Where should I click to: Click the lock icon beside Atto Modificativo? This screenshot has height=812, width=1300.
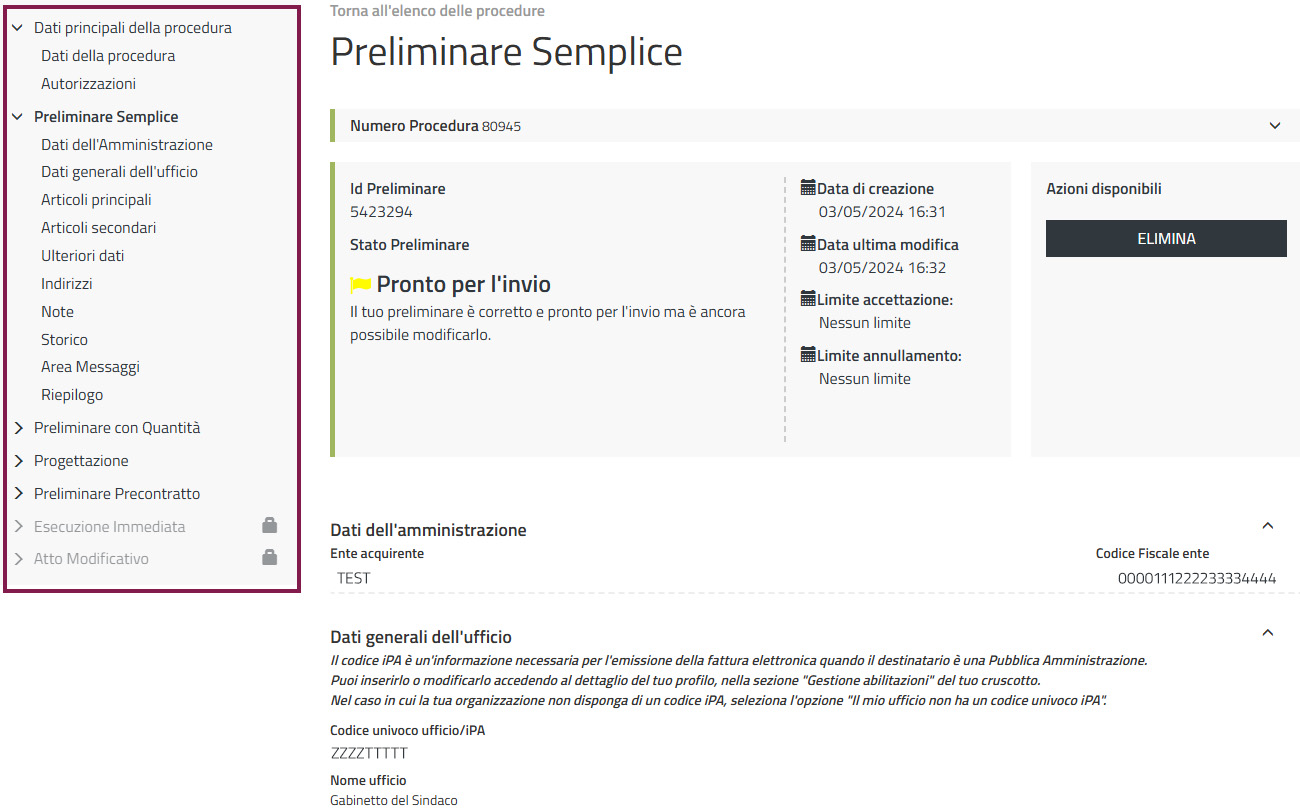pyautogui.click(x=269, y=558)
